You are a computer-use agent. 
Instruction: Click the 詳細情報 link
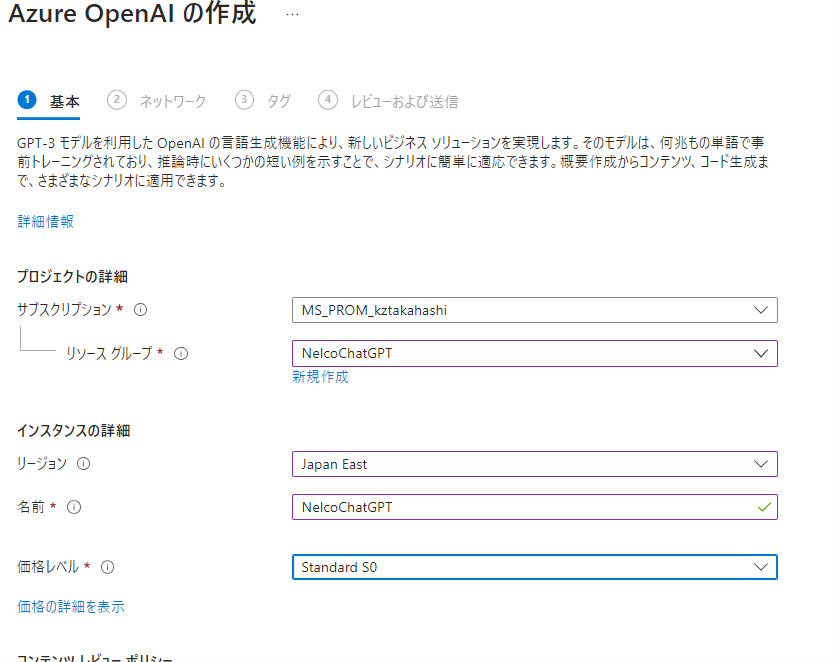[x=46, y=221]
